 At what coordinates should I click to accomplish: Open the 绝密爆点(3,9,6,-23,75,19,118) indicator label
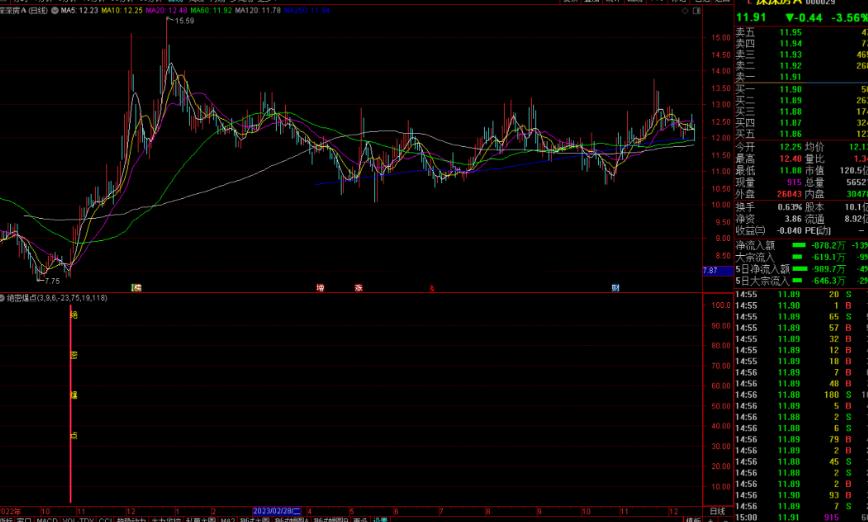(x=57, y=298)
